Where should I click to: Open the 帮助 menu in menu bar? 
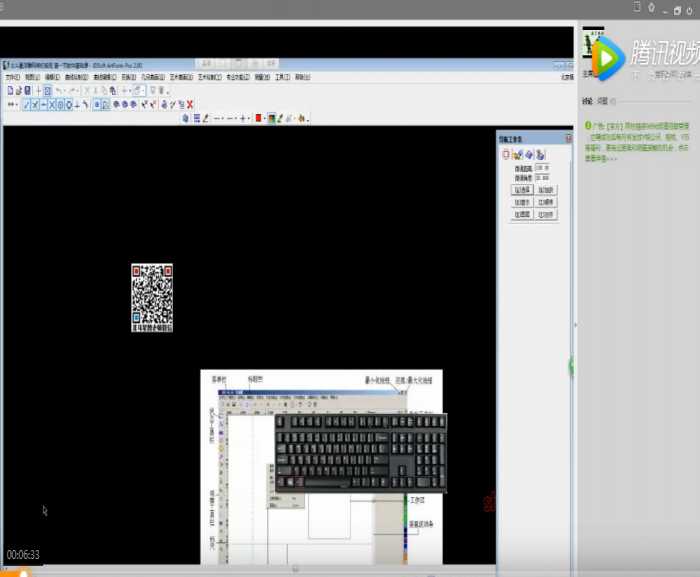click(x=301, y=76)
